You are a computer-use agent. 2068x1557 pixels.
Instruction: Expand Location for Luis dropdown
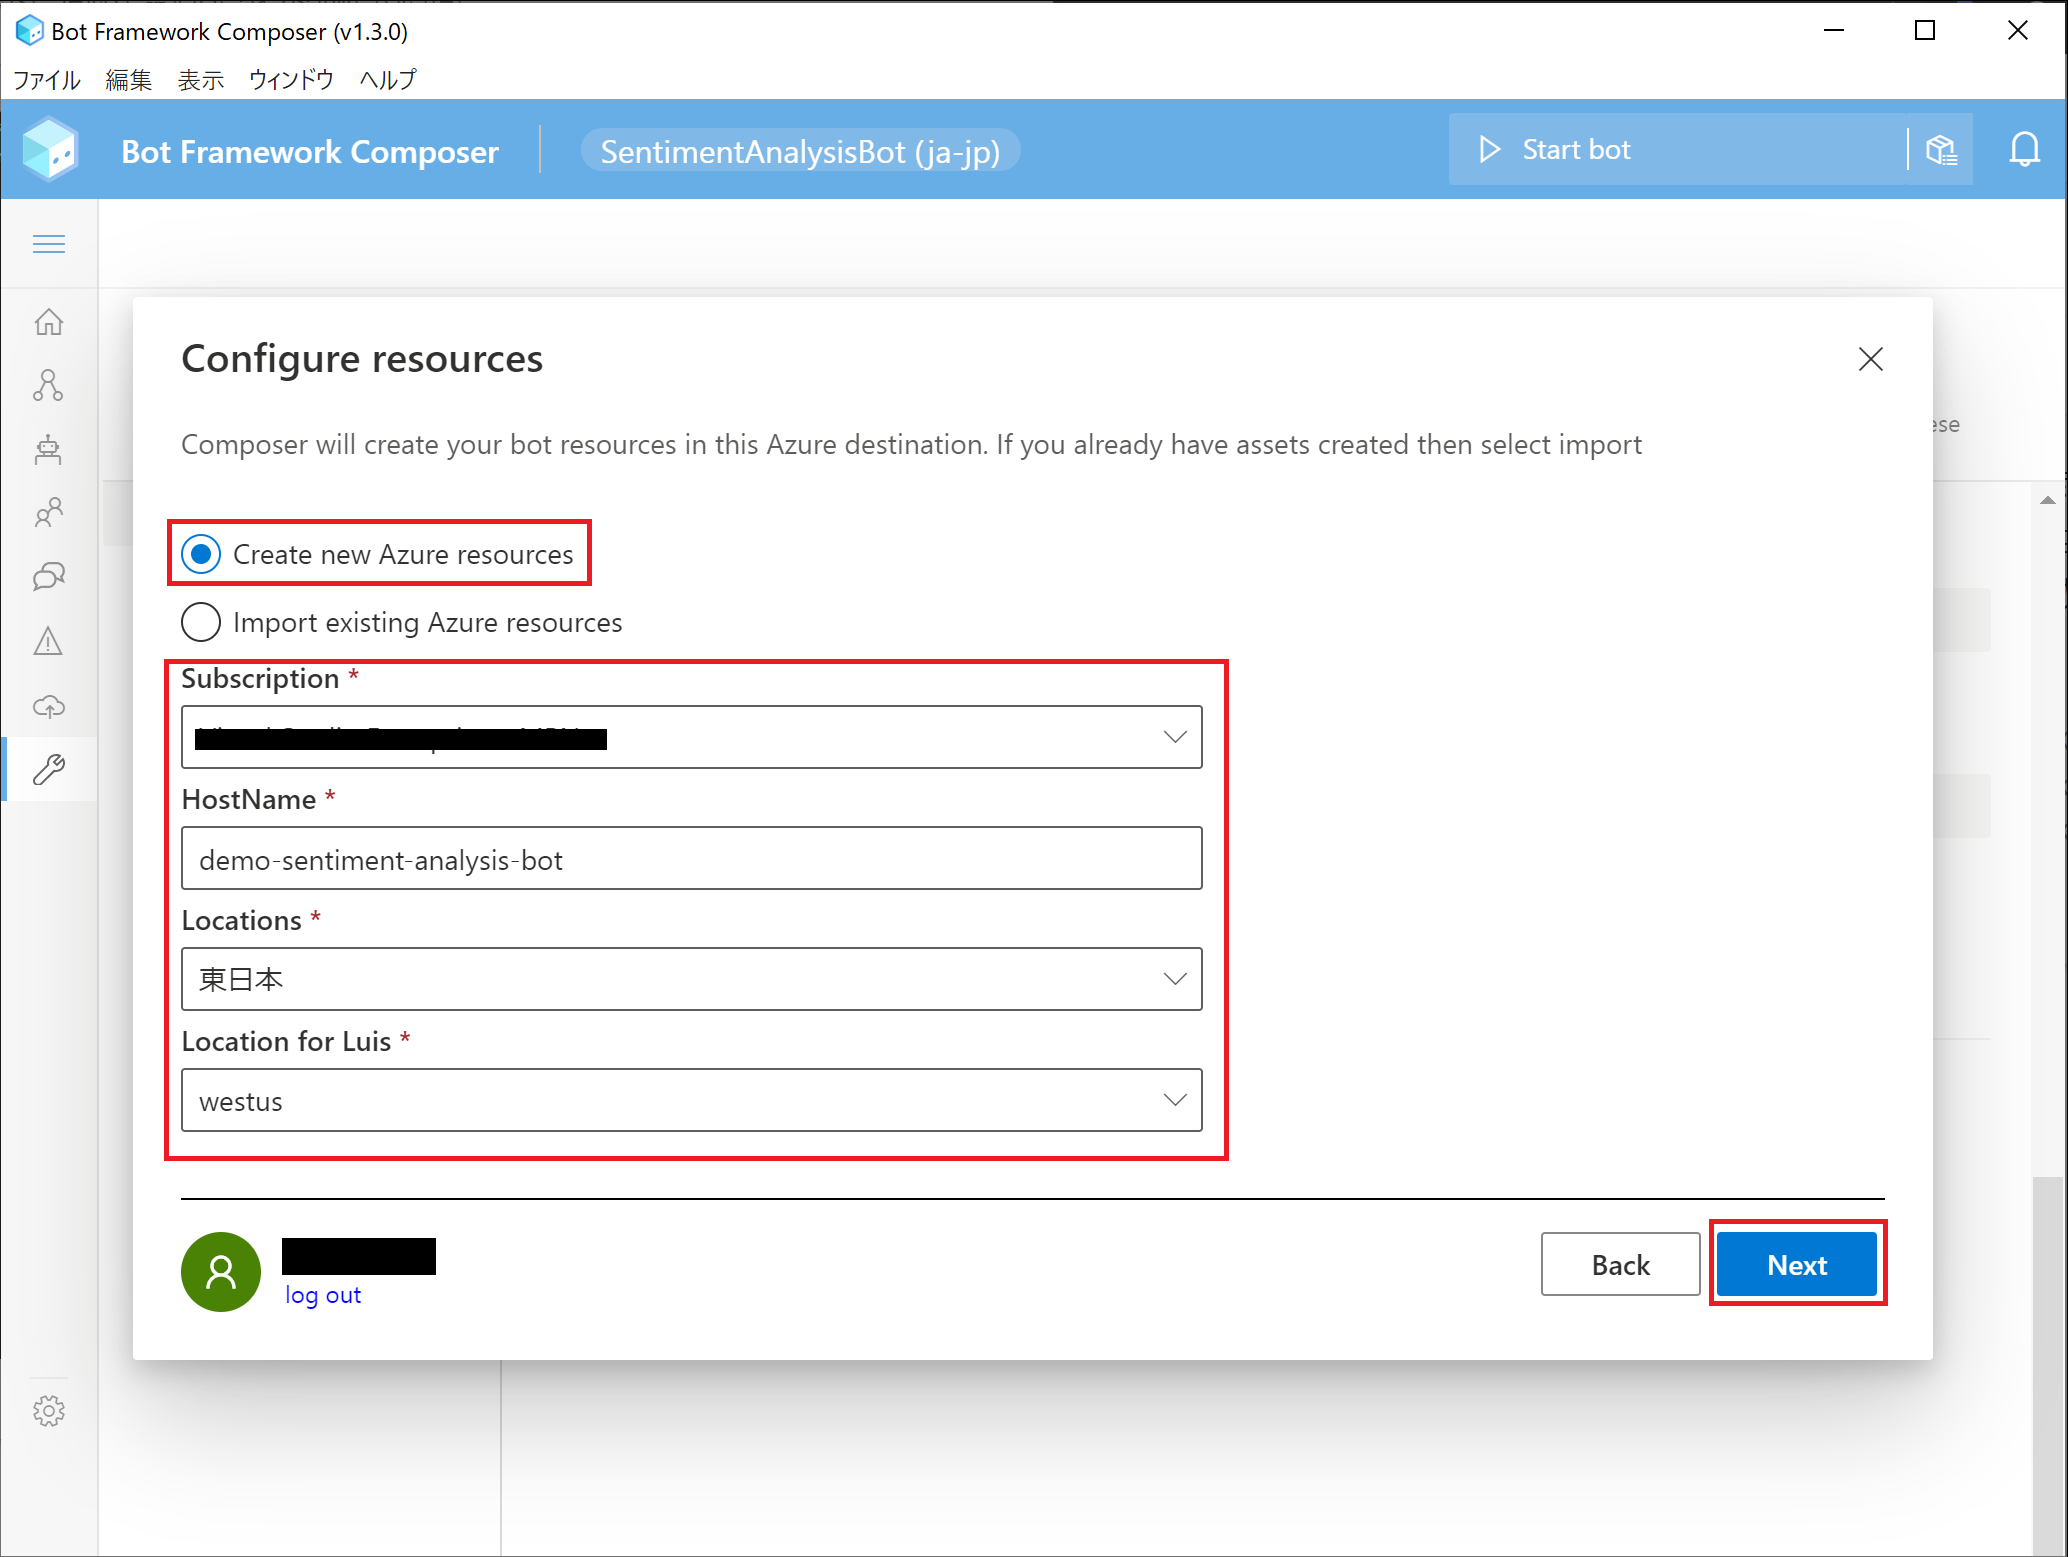coord(691,1100)
